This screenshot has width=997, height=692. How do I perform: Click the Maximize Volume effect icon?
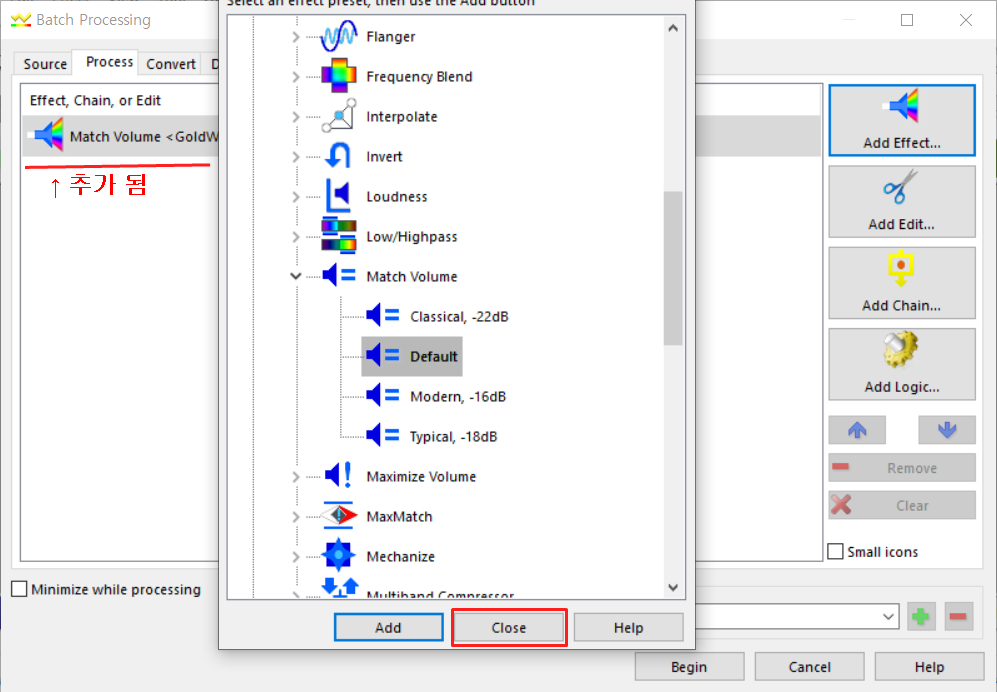click(x=338, y=476)
